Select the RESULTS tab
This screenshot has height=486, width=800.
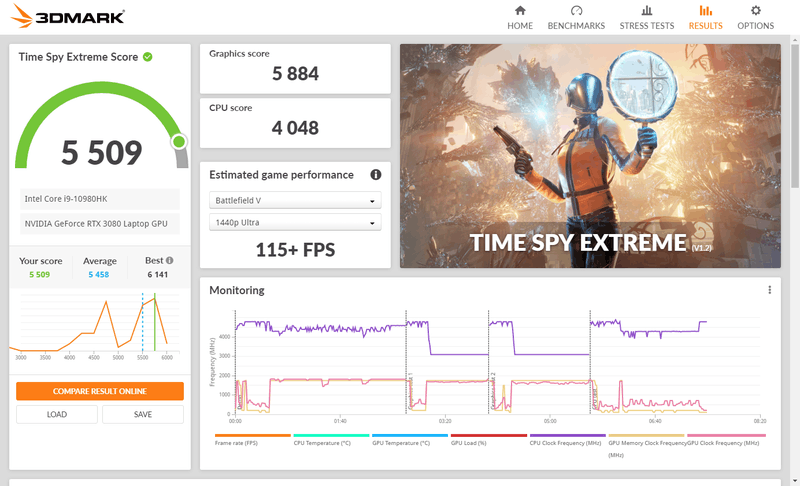point(706,18)
